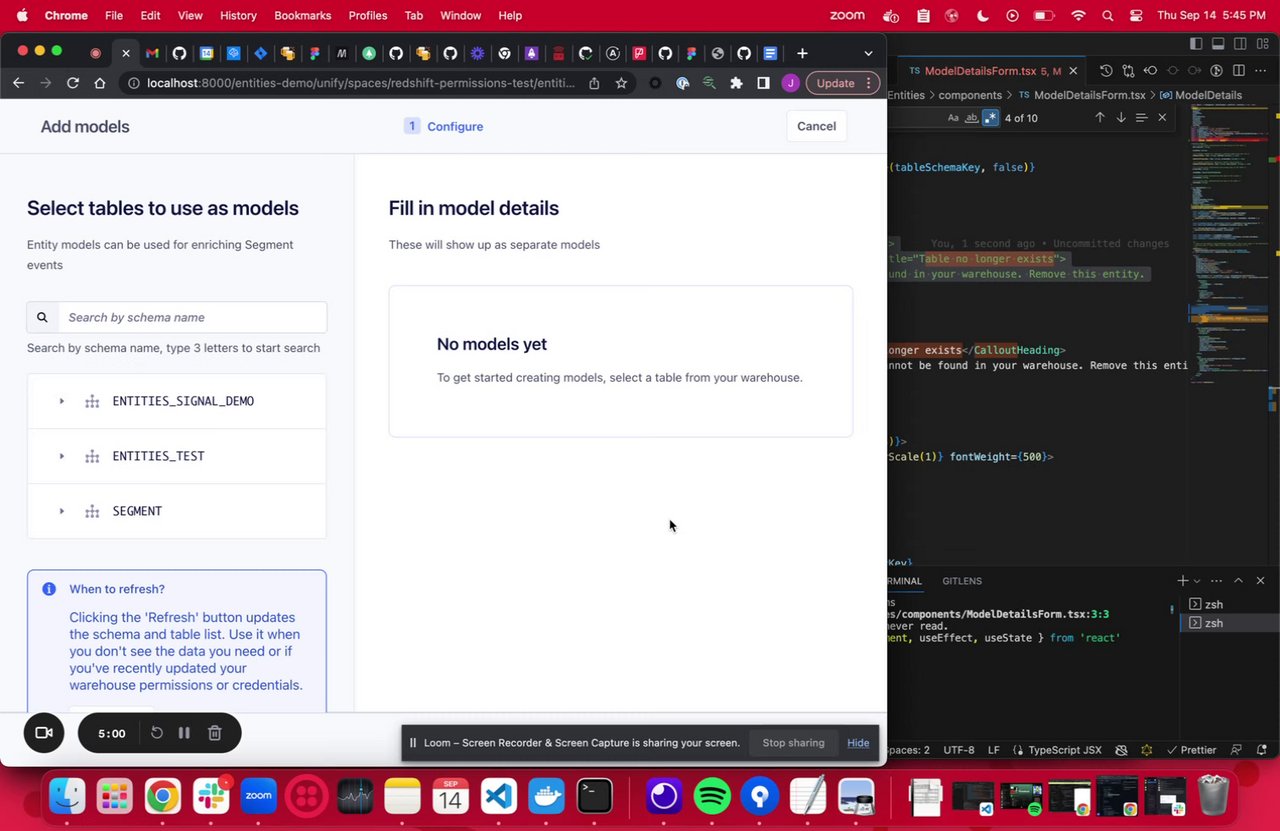
Task: Delete the Loom recording with trash icon
Action: tap(214, 733)
